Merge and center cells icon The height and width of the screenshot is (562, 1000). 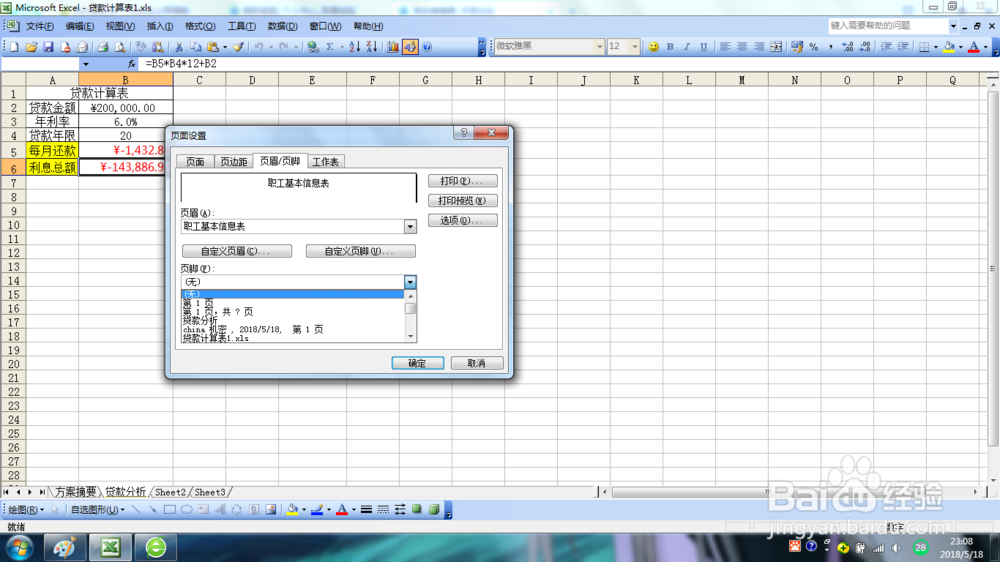click(x=776, y=47)
